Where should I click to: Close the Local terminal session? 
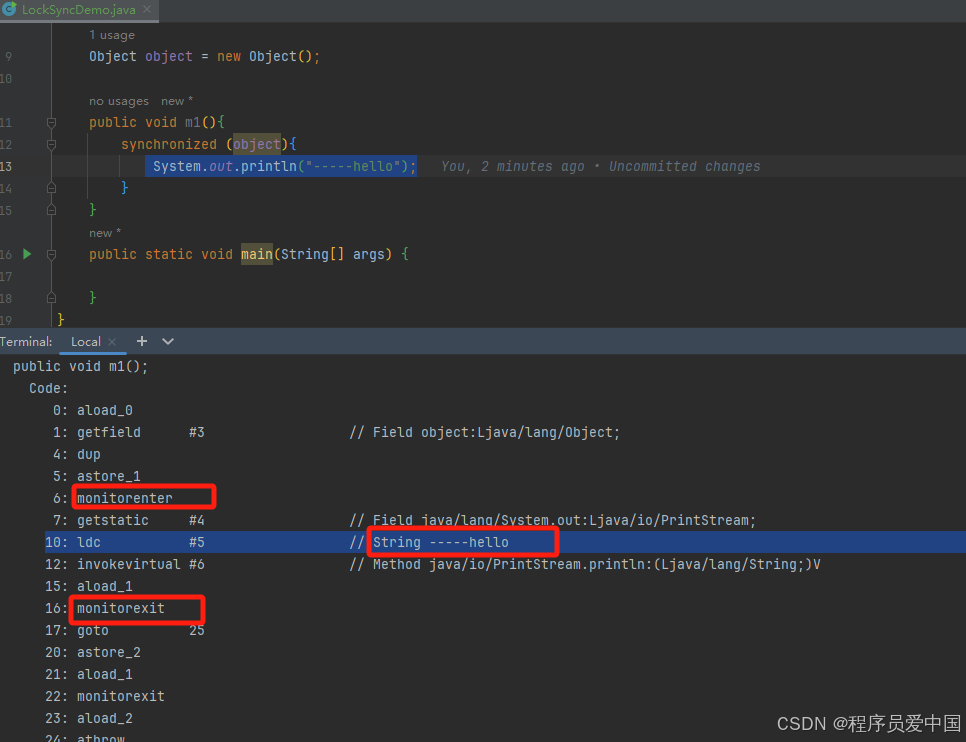[x=112, y=342]
